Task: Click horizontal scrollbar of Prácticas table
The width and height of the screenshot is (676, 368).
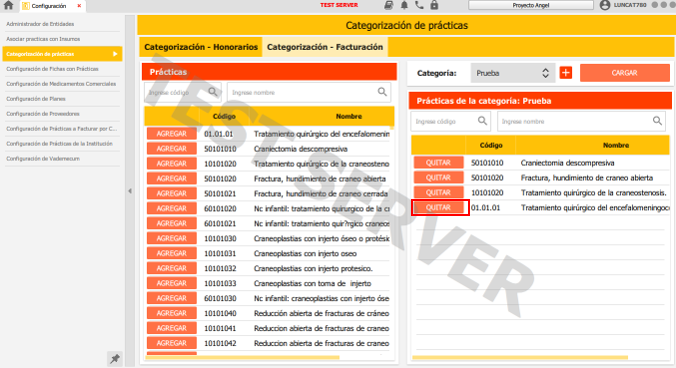Action: coord(243,357)
